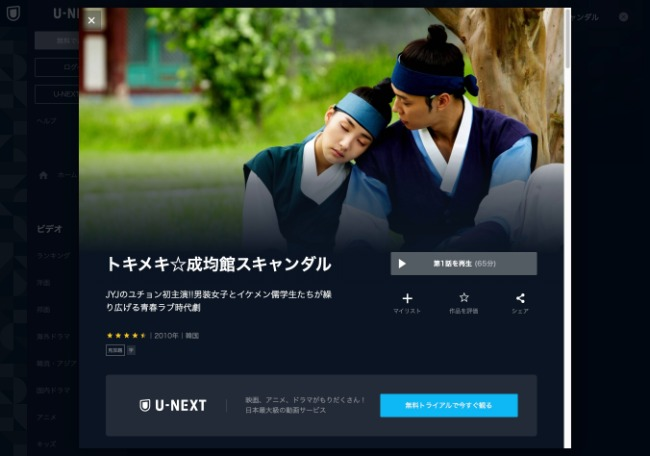Open the Home icon in sidebar
The image size is (650, 456).
[43, 175]
